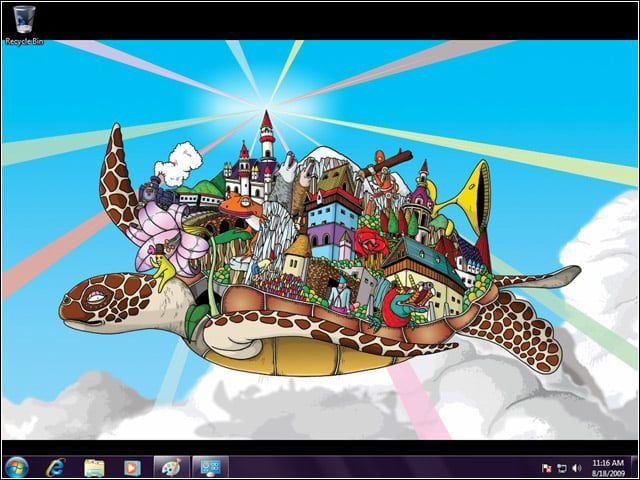Switch to the Control Panel taskbar button
The height and width of the screenshot is (480, 640).
(211, 467)
